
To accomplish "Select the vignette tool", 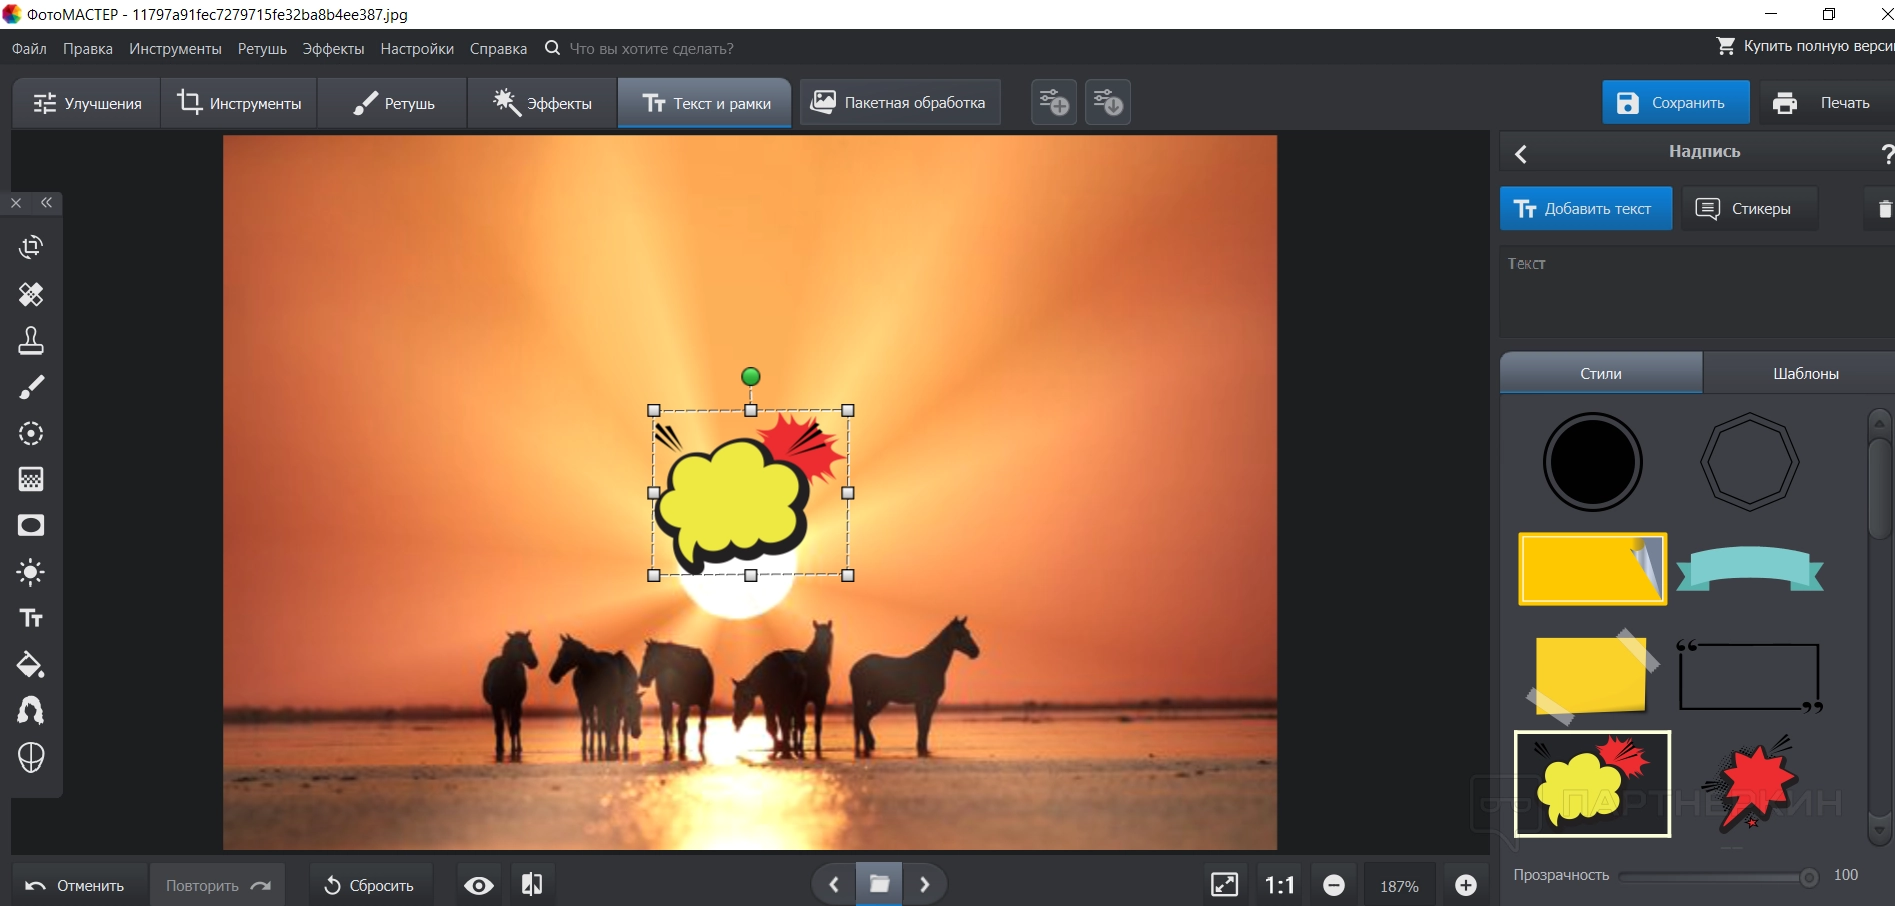I will click(x=31, y=526).
